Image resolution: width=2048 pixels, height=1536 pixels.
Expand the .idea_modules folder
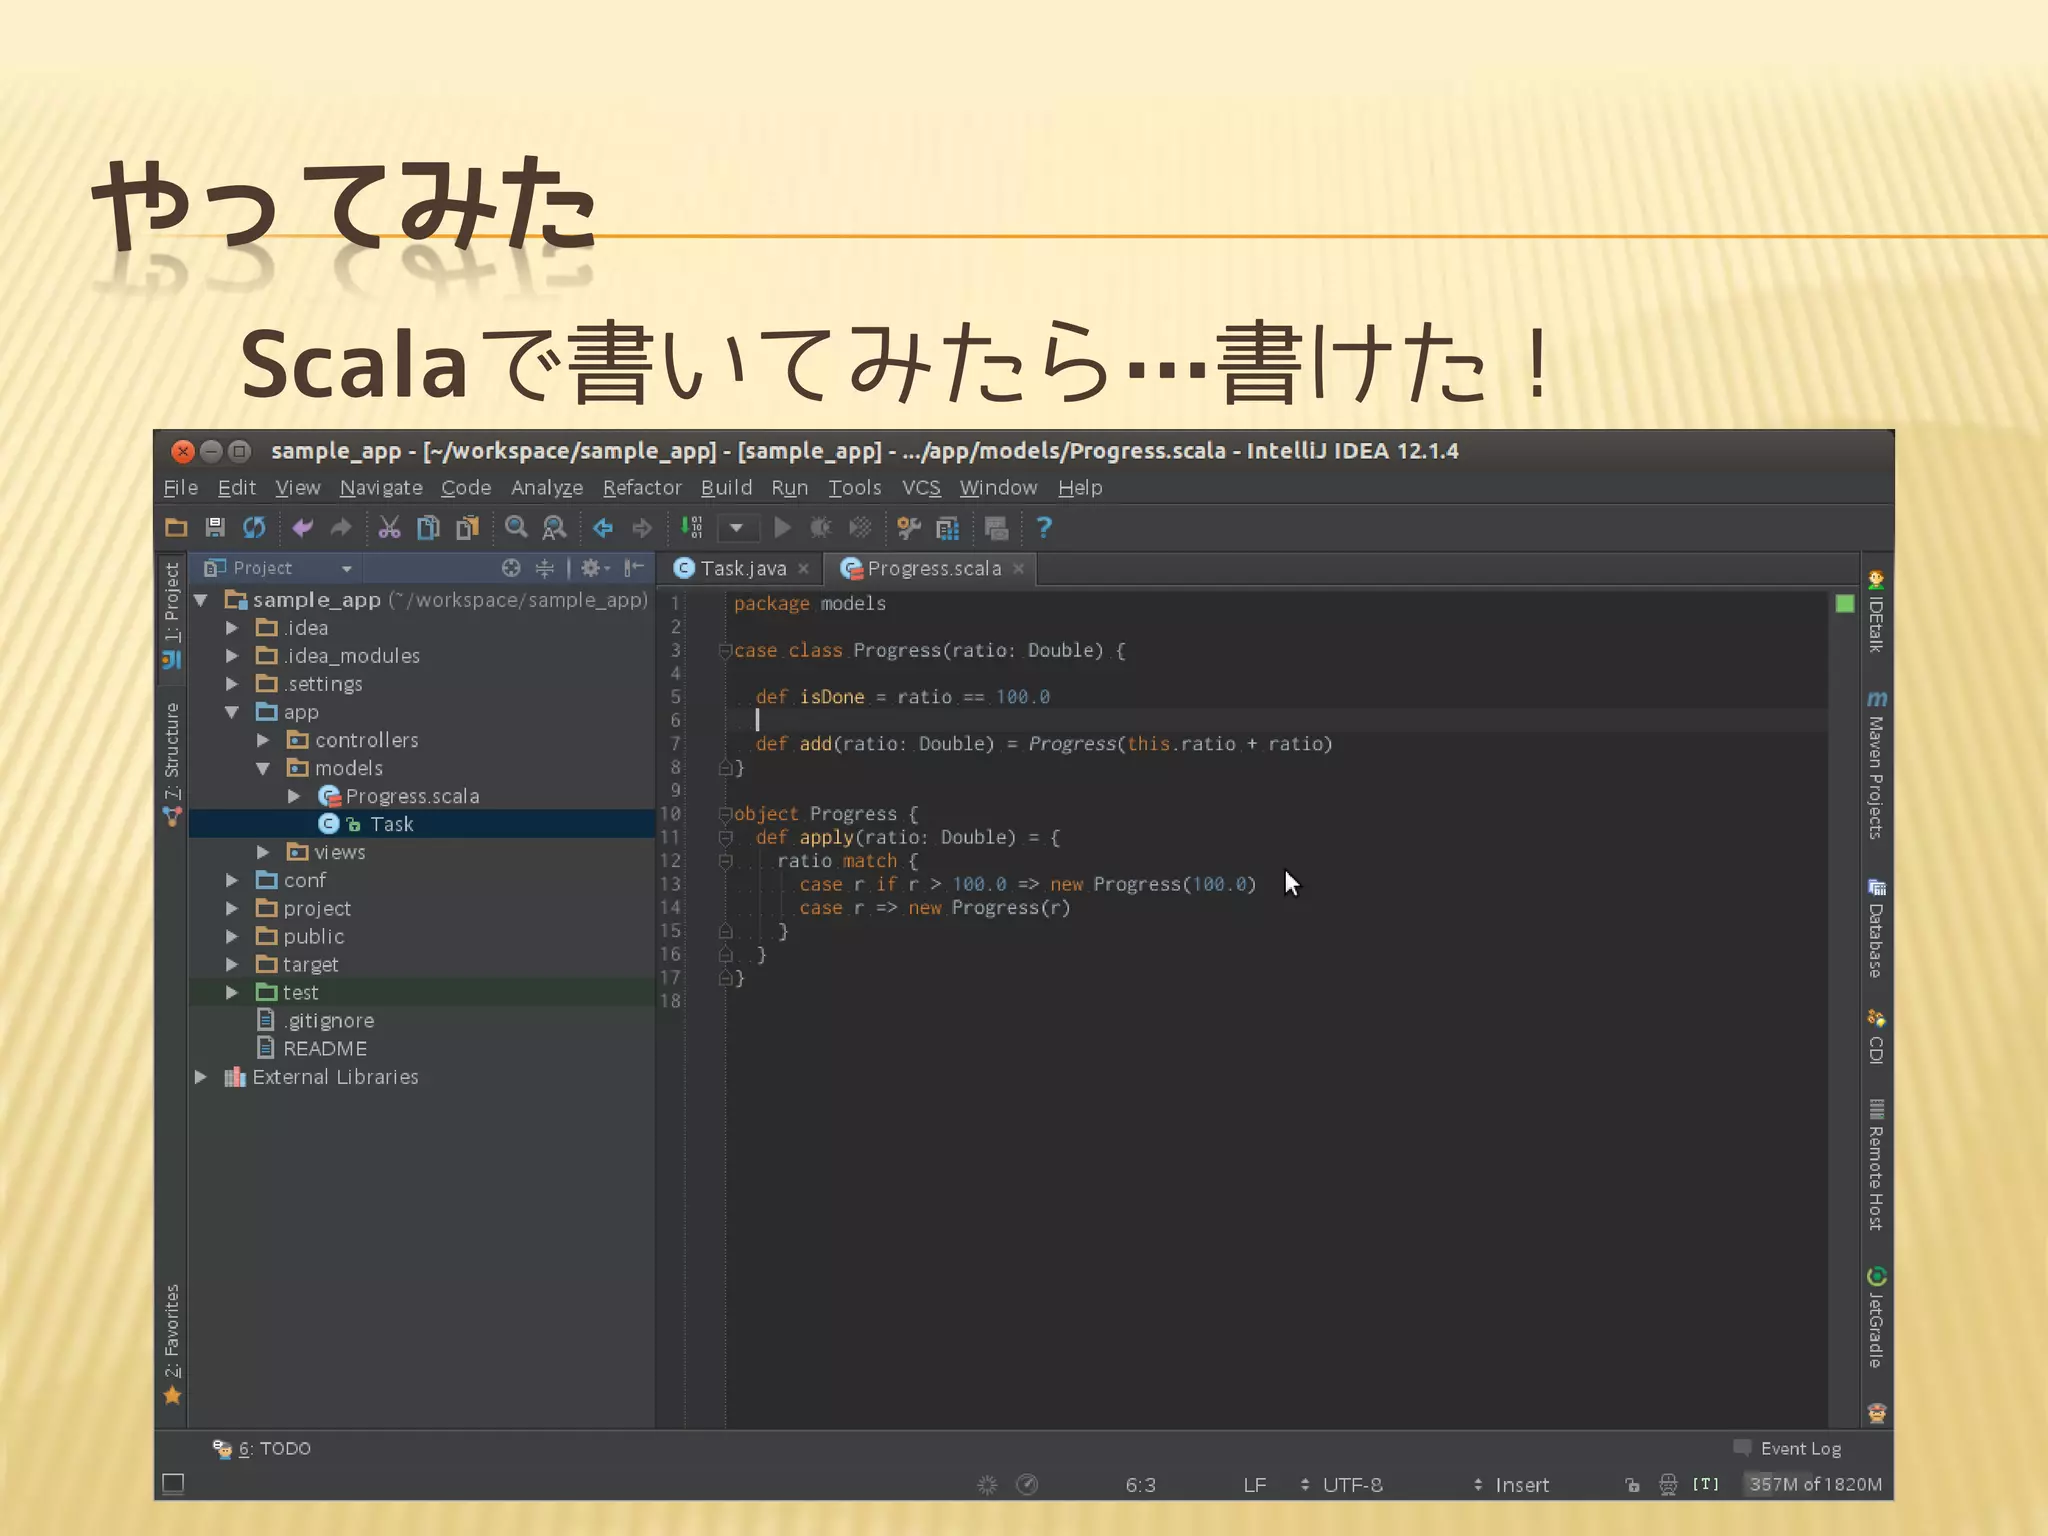232,656
